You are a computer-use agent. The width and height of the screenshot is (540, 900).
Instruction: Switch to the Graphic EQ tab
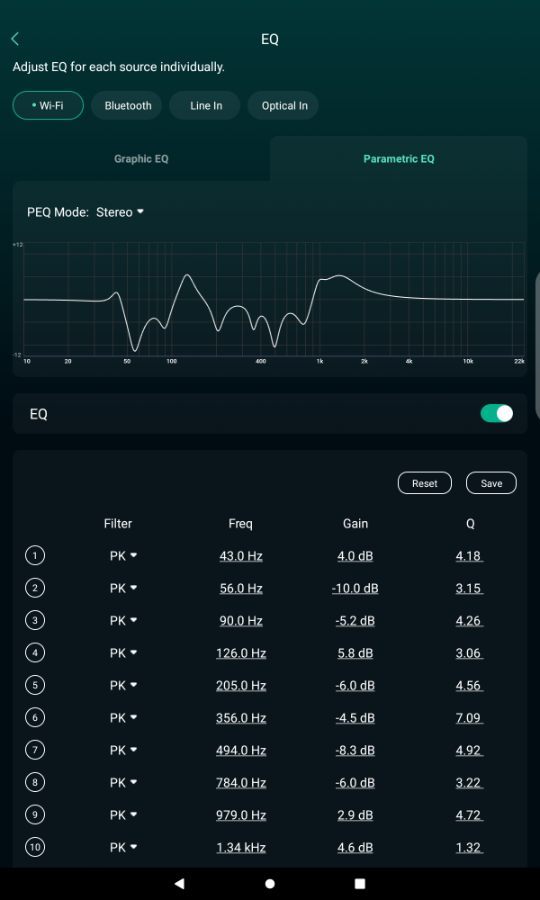141,159
